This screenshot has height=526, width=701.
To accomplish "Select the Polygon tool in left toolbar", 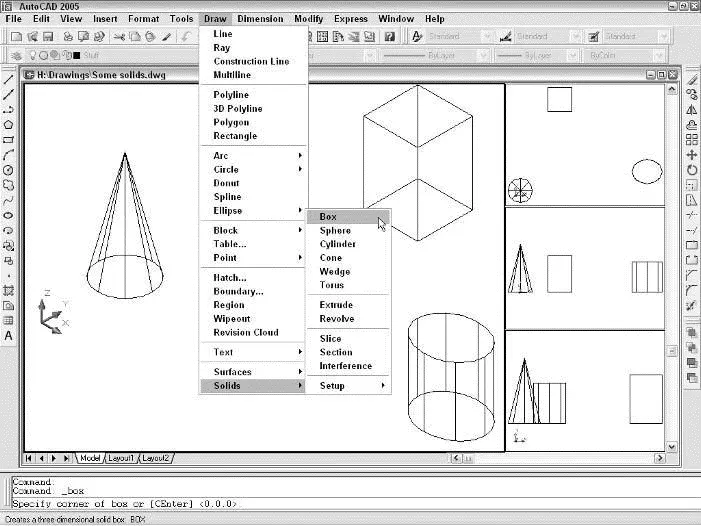I will tap(9, 125).
